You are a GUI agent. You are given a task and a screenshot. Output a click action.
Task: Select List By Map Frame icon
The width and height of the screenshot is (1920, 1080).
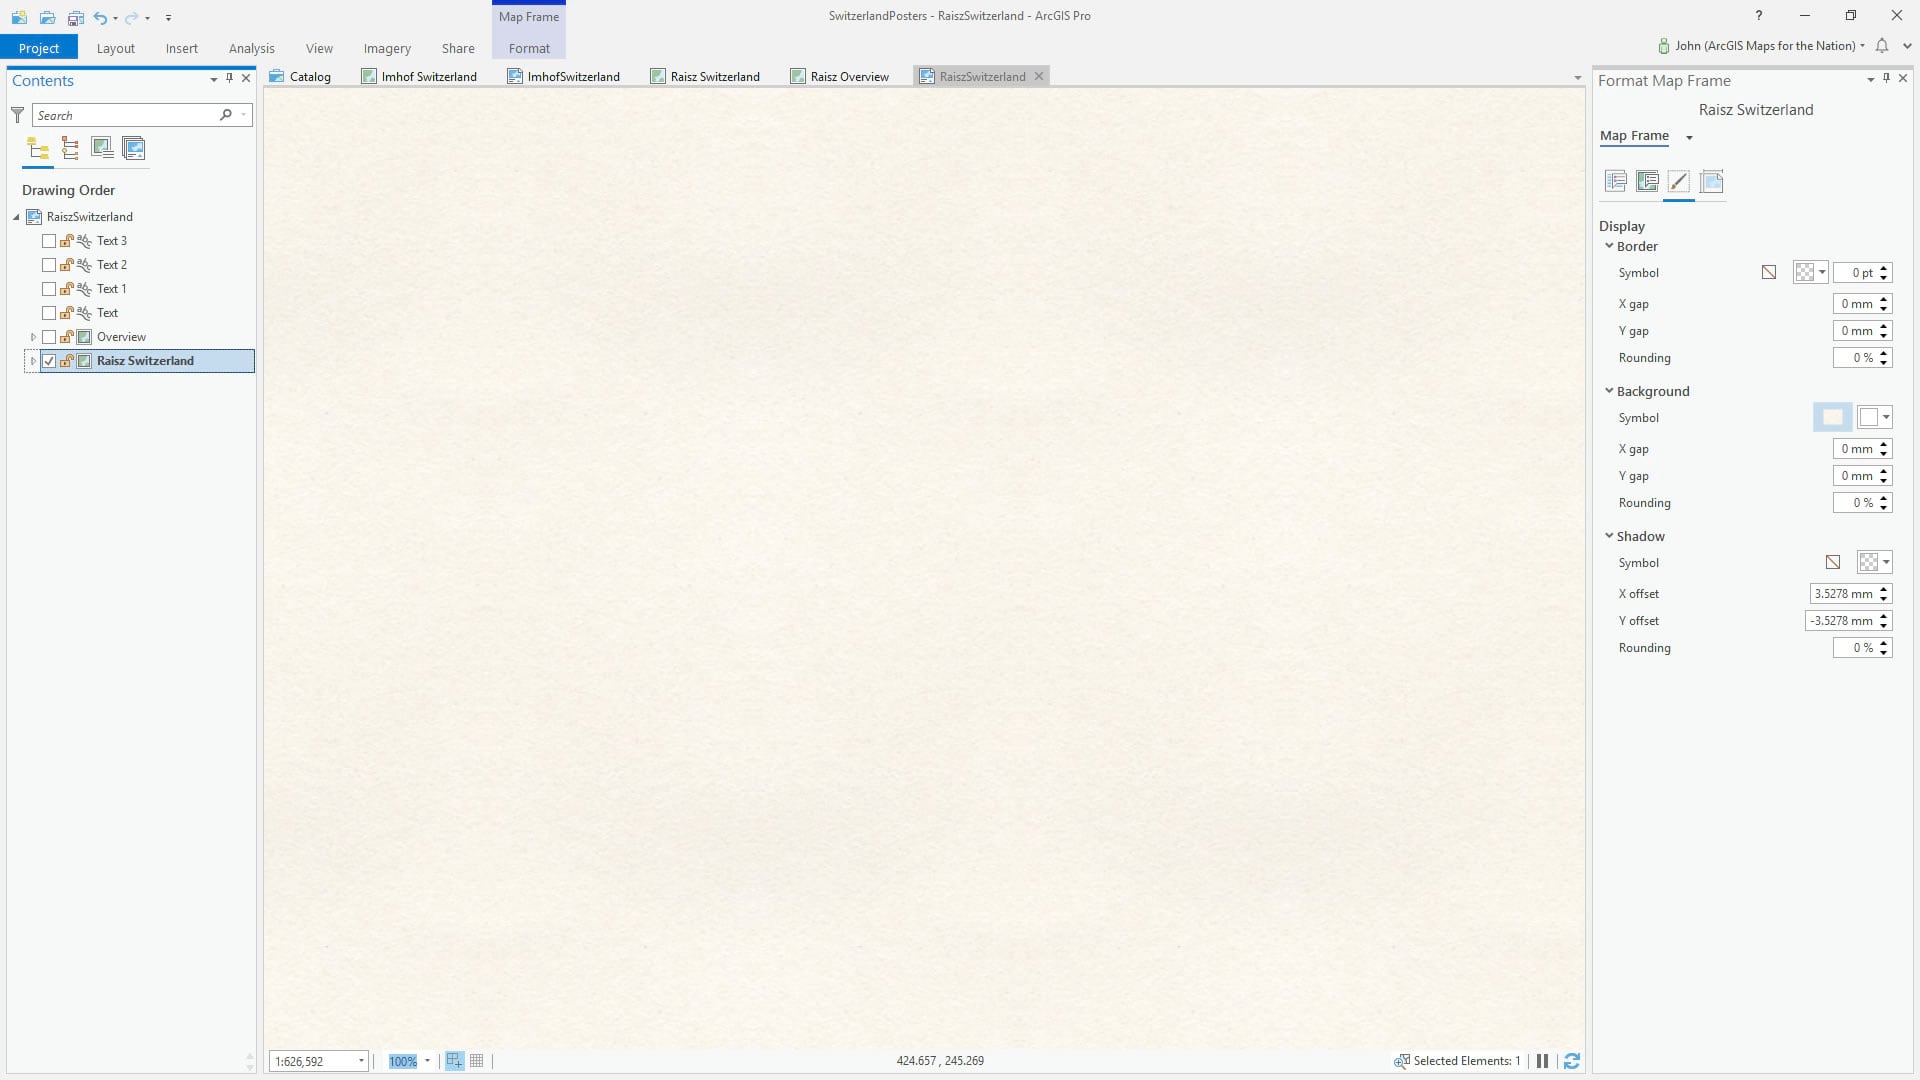pyautogui.click(x=102, y=149)
